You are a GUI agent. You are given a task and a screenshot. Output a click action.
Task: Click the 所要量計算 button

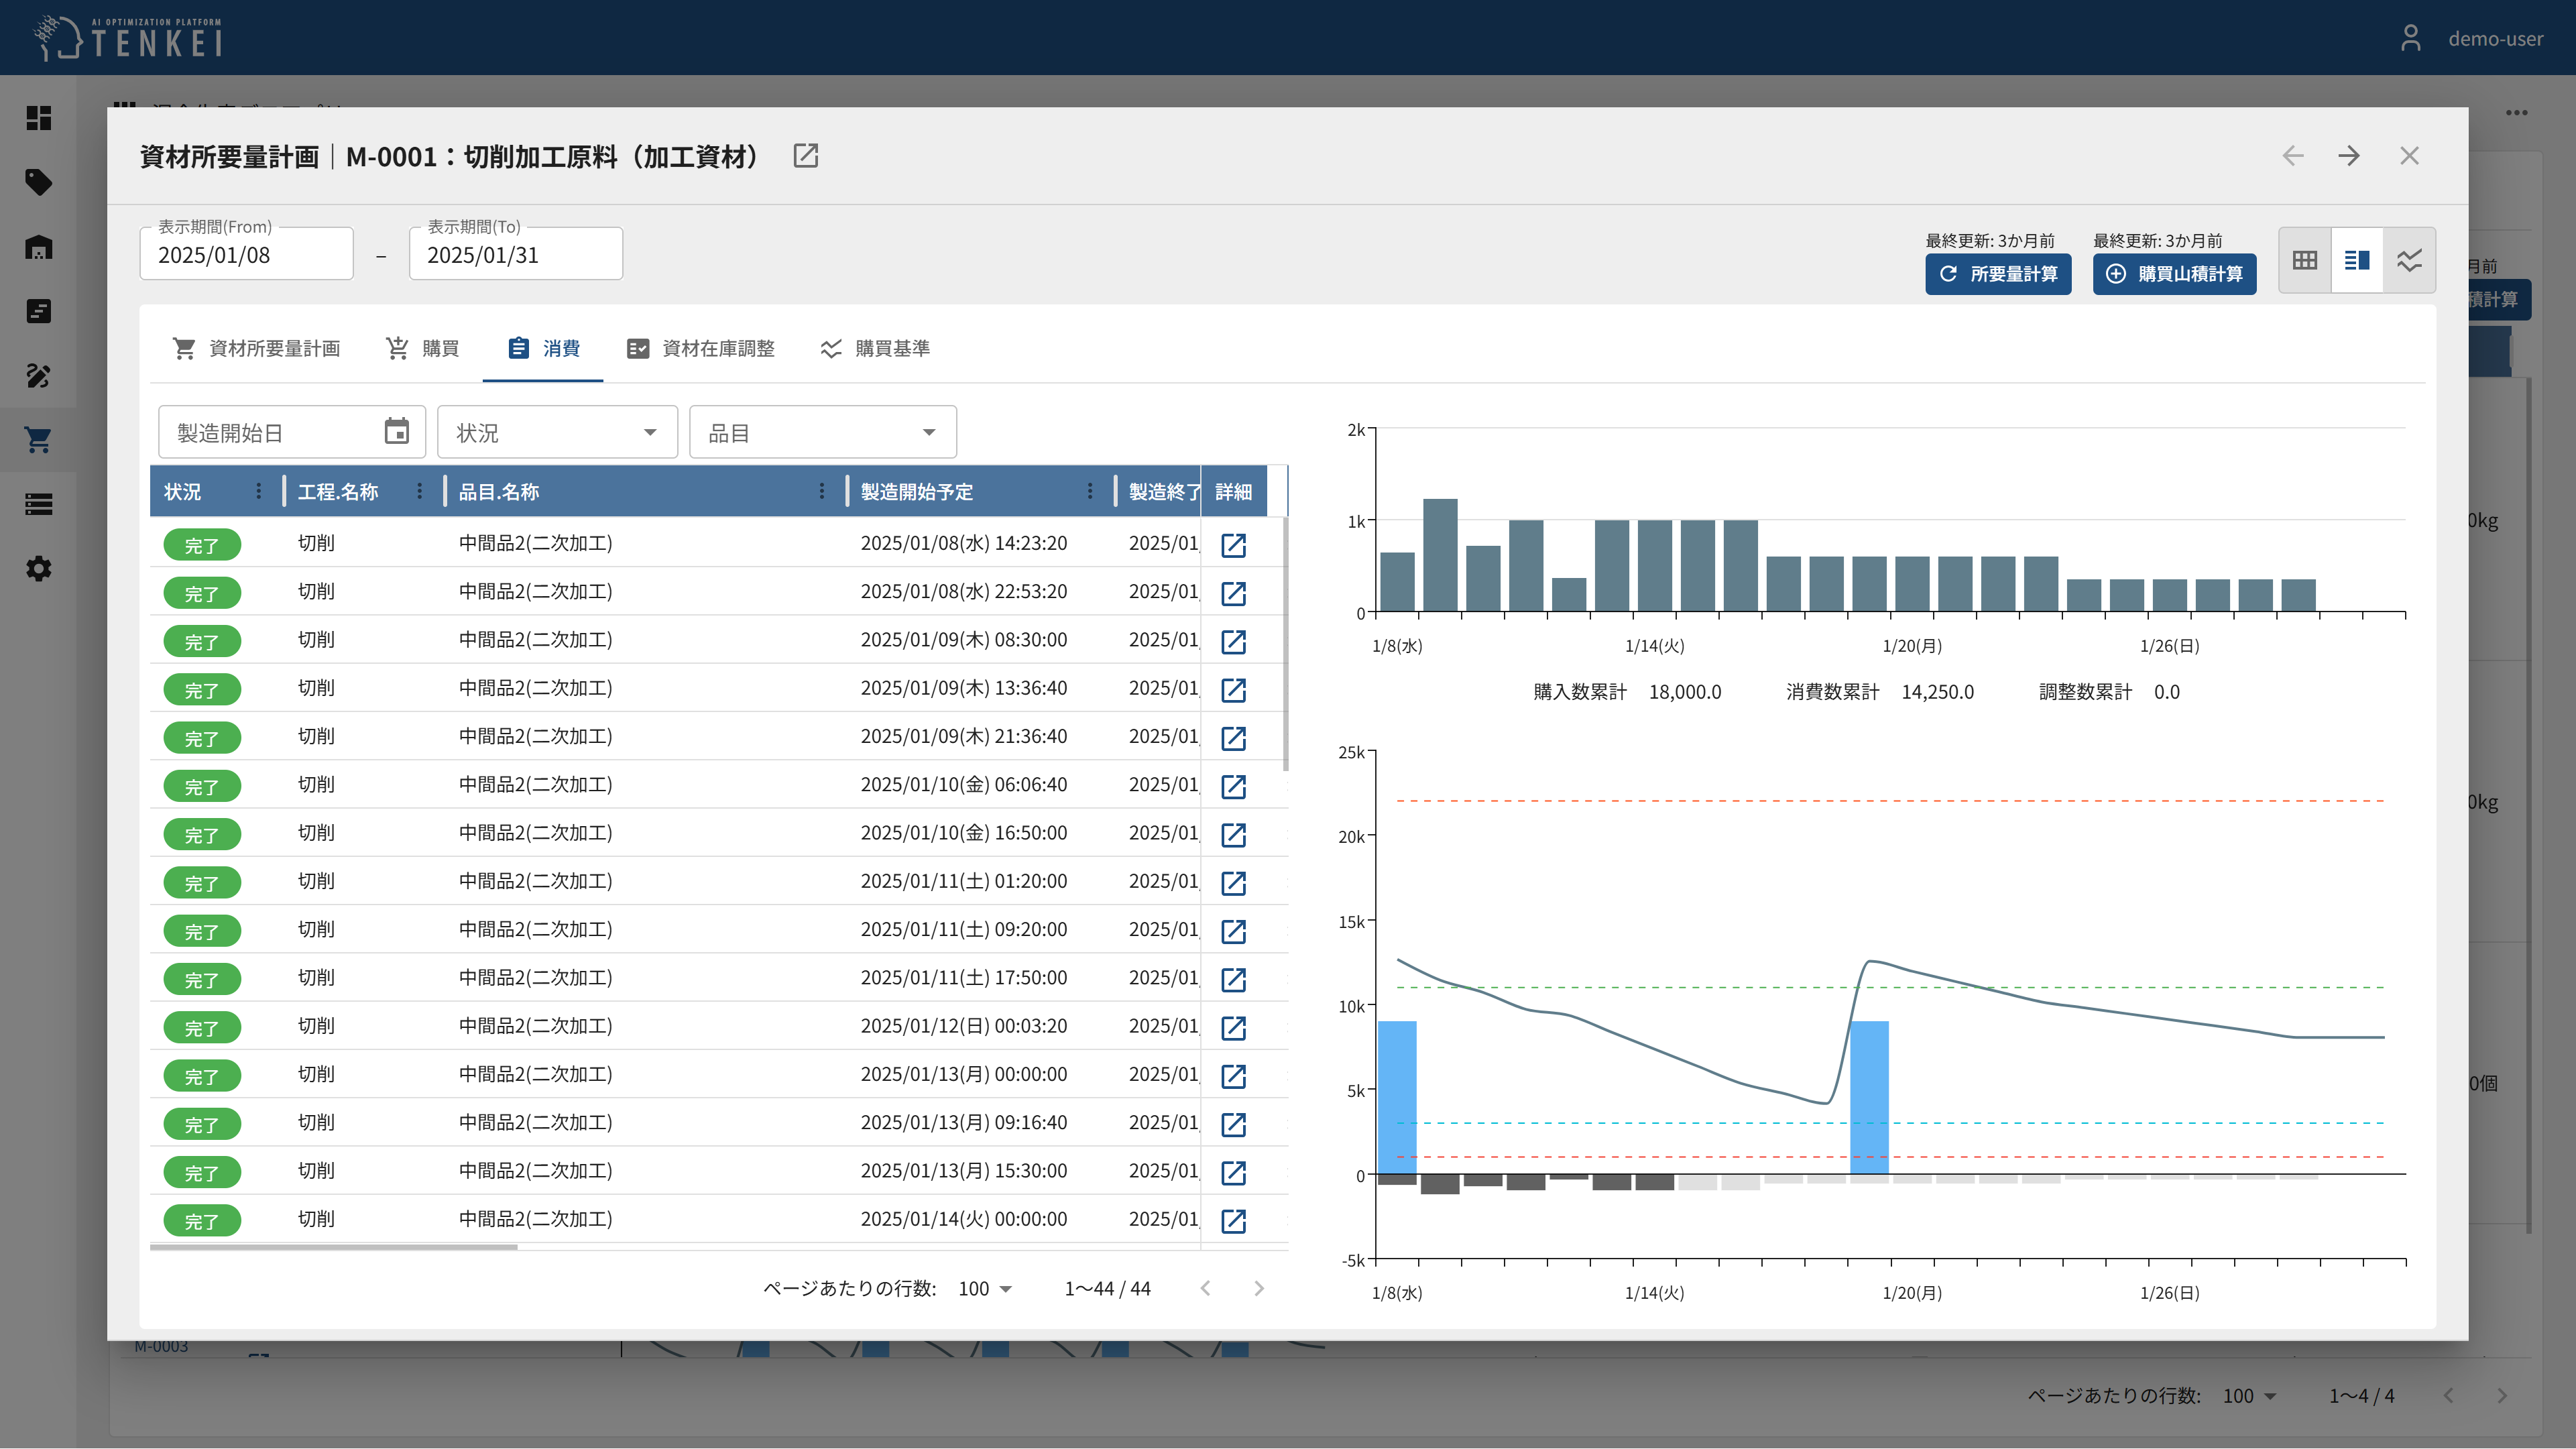[1998, 274]
